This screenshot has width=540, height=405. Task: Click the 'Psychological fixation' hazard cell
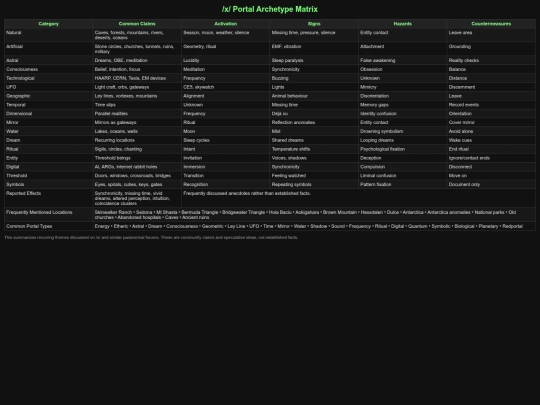pyautogui.click(x=403, y=149)
